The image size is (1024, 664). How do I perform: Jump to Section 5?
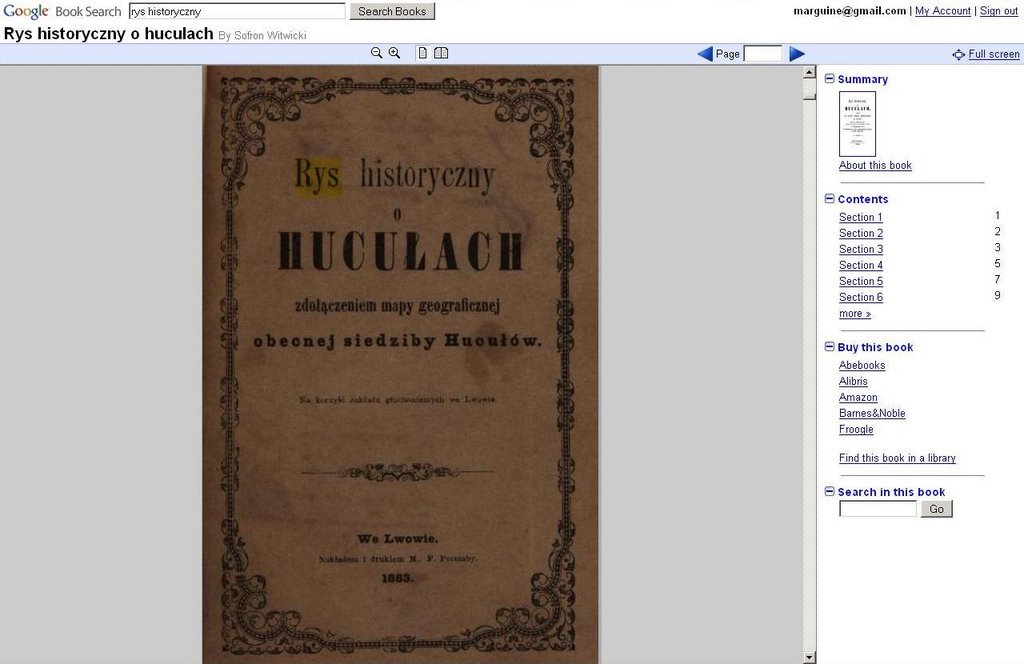tap(861, 281)
